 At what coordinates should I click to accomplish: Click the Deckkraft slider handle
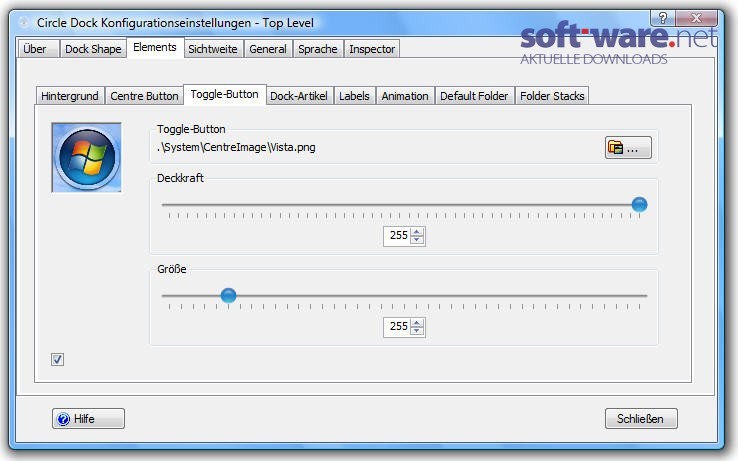(x=639, y=204)
